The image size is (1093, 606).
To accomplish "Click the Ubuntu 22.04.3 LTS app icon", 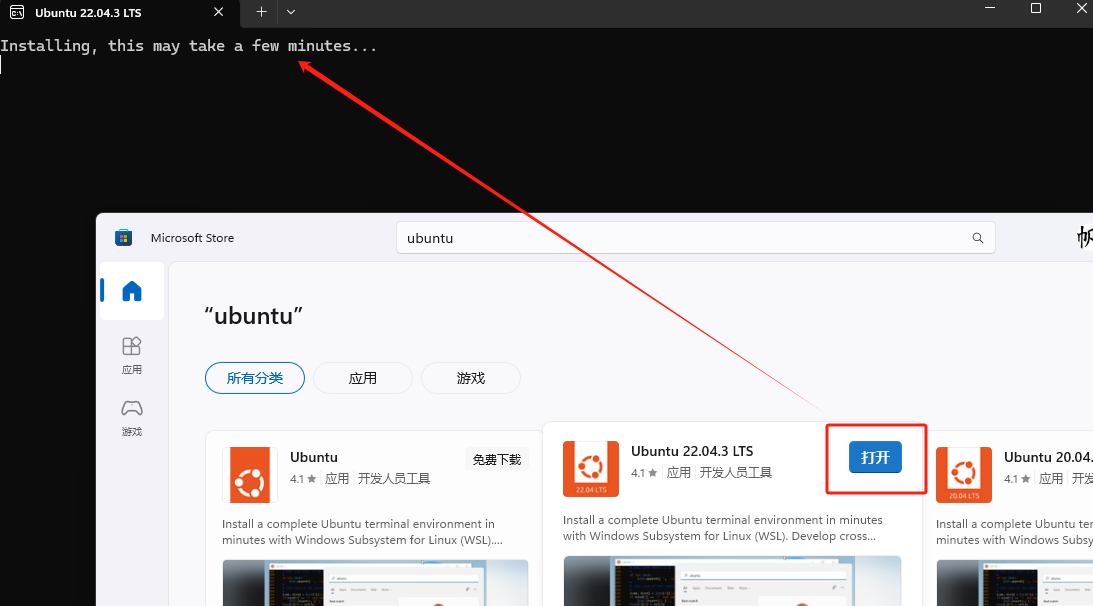I will click(590, 469).
